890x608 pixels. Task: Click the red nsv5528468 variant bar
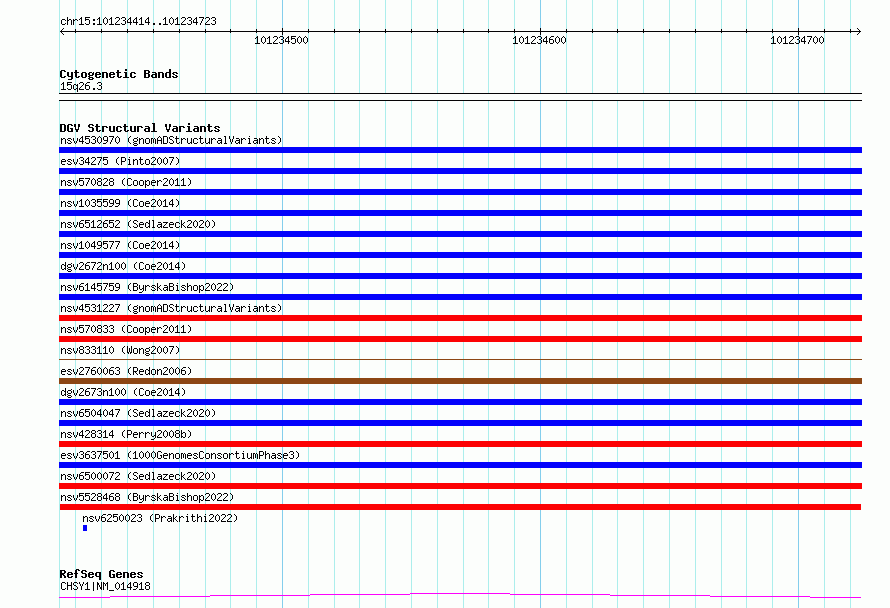click(x=460, y=507)
